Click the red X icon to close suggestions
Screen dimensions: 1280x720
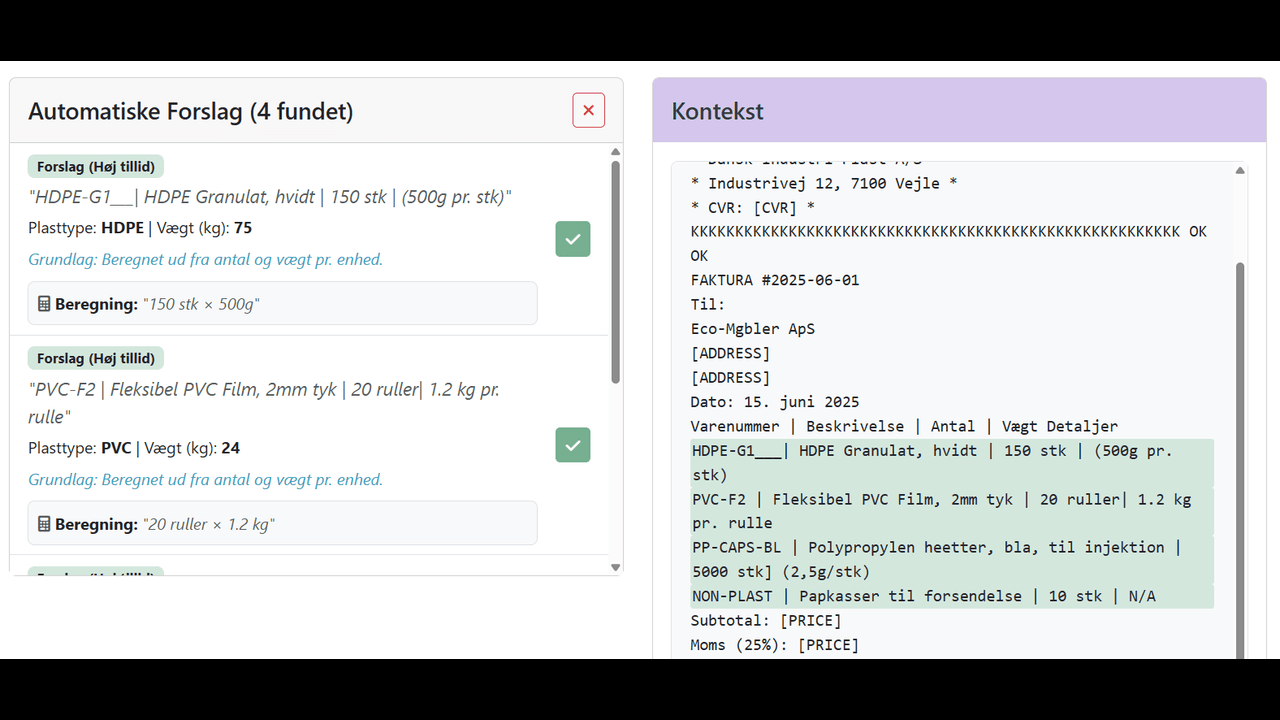[588, 110]
